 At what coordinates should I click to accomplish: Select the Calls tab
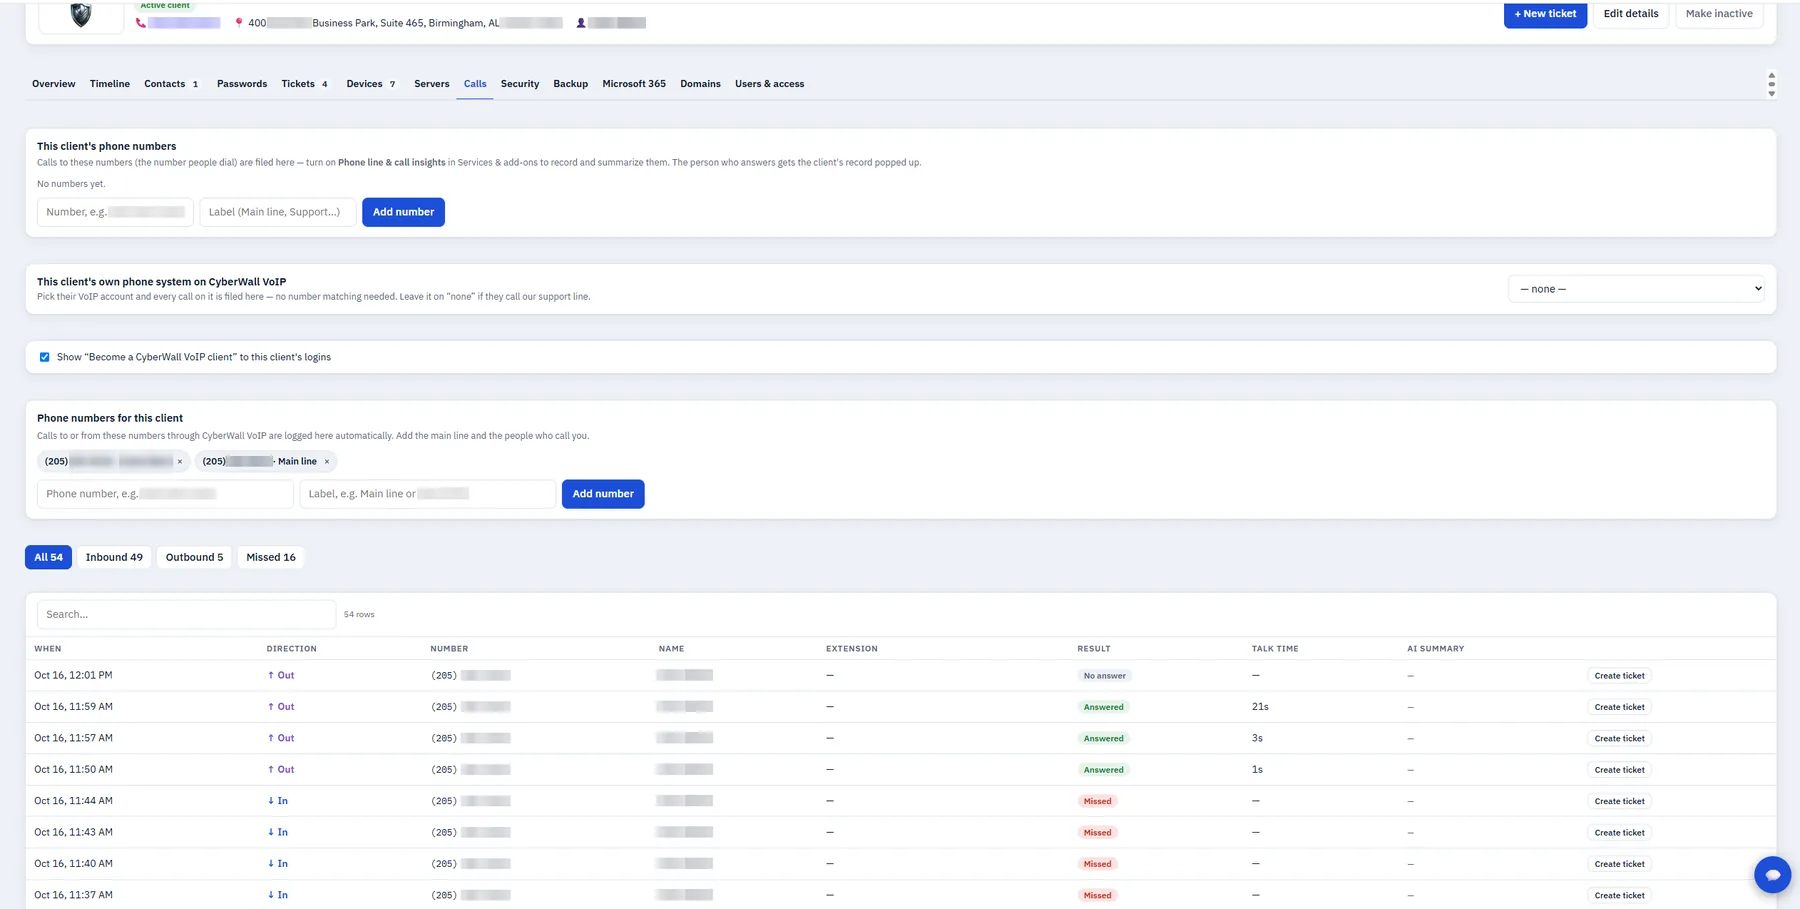pos(475,84)
